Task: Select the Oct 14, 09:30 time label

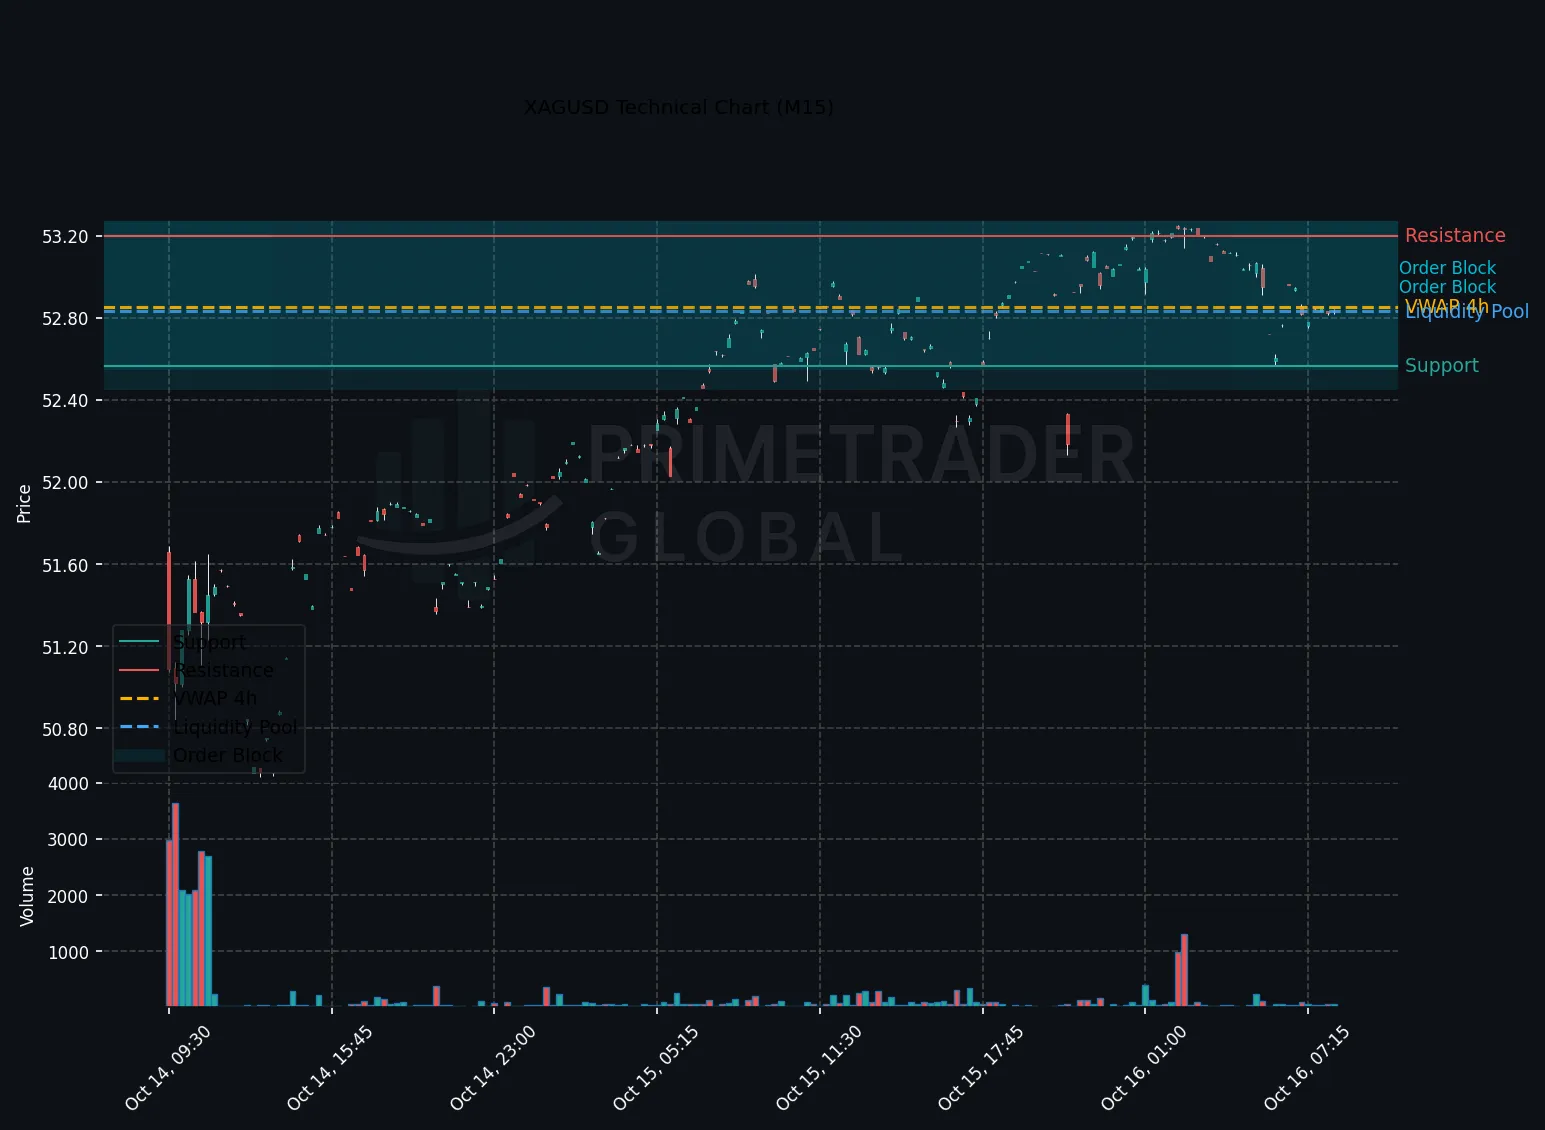Action: [x=168, y=1068]
